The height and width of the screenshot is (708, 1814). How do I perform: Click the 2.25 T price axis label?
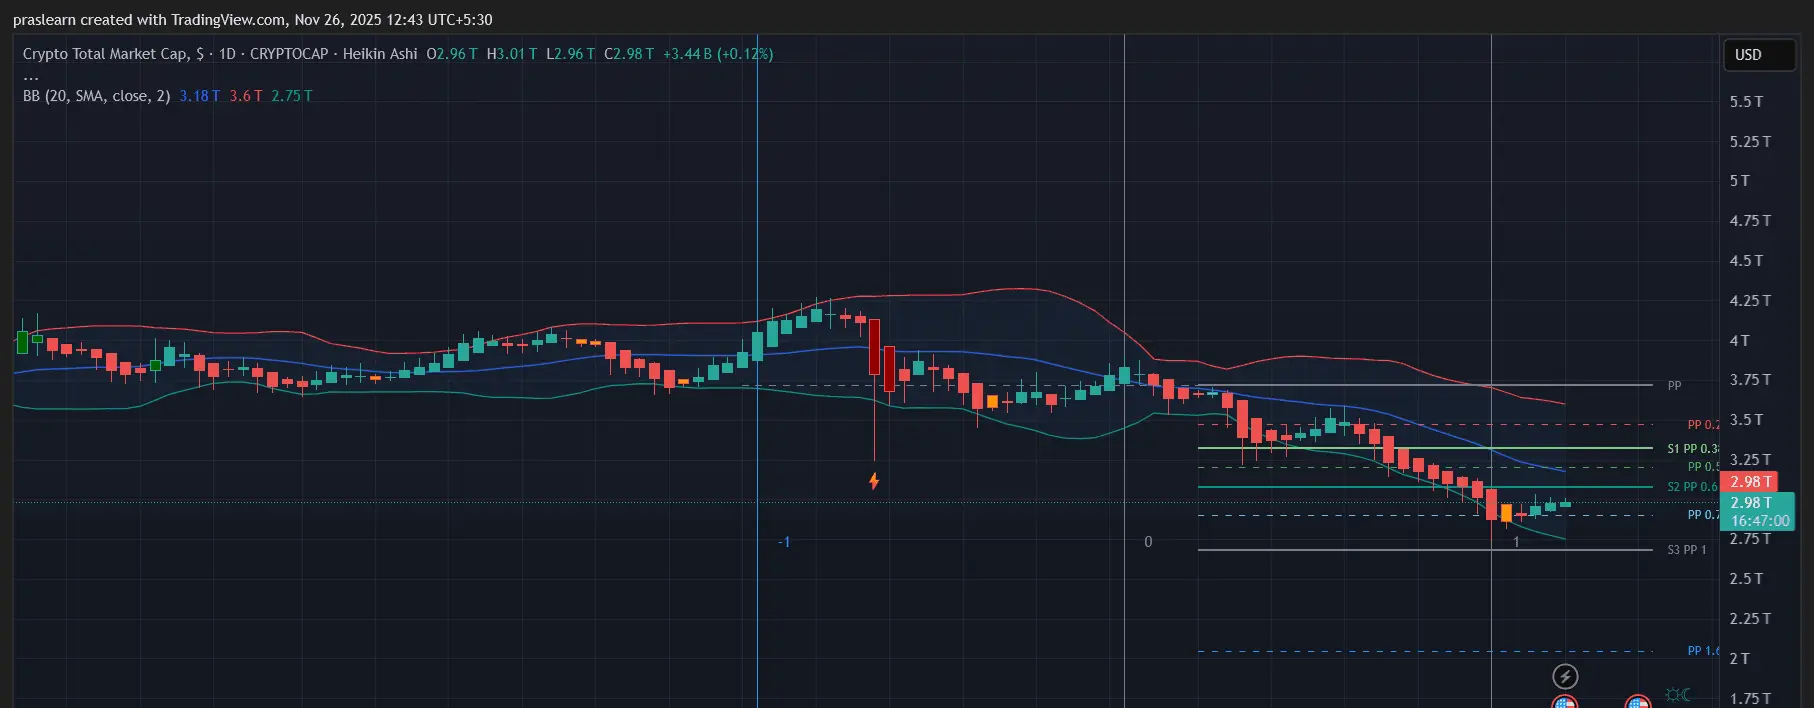1750,619
